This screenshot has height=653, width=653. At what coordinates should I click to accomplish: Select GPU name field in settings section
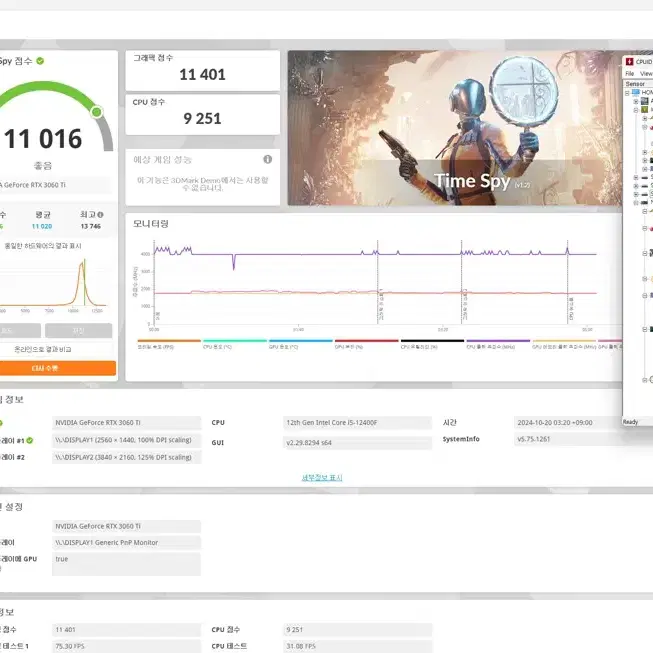pyautogui.click(x=127, y=526)
